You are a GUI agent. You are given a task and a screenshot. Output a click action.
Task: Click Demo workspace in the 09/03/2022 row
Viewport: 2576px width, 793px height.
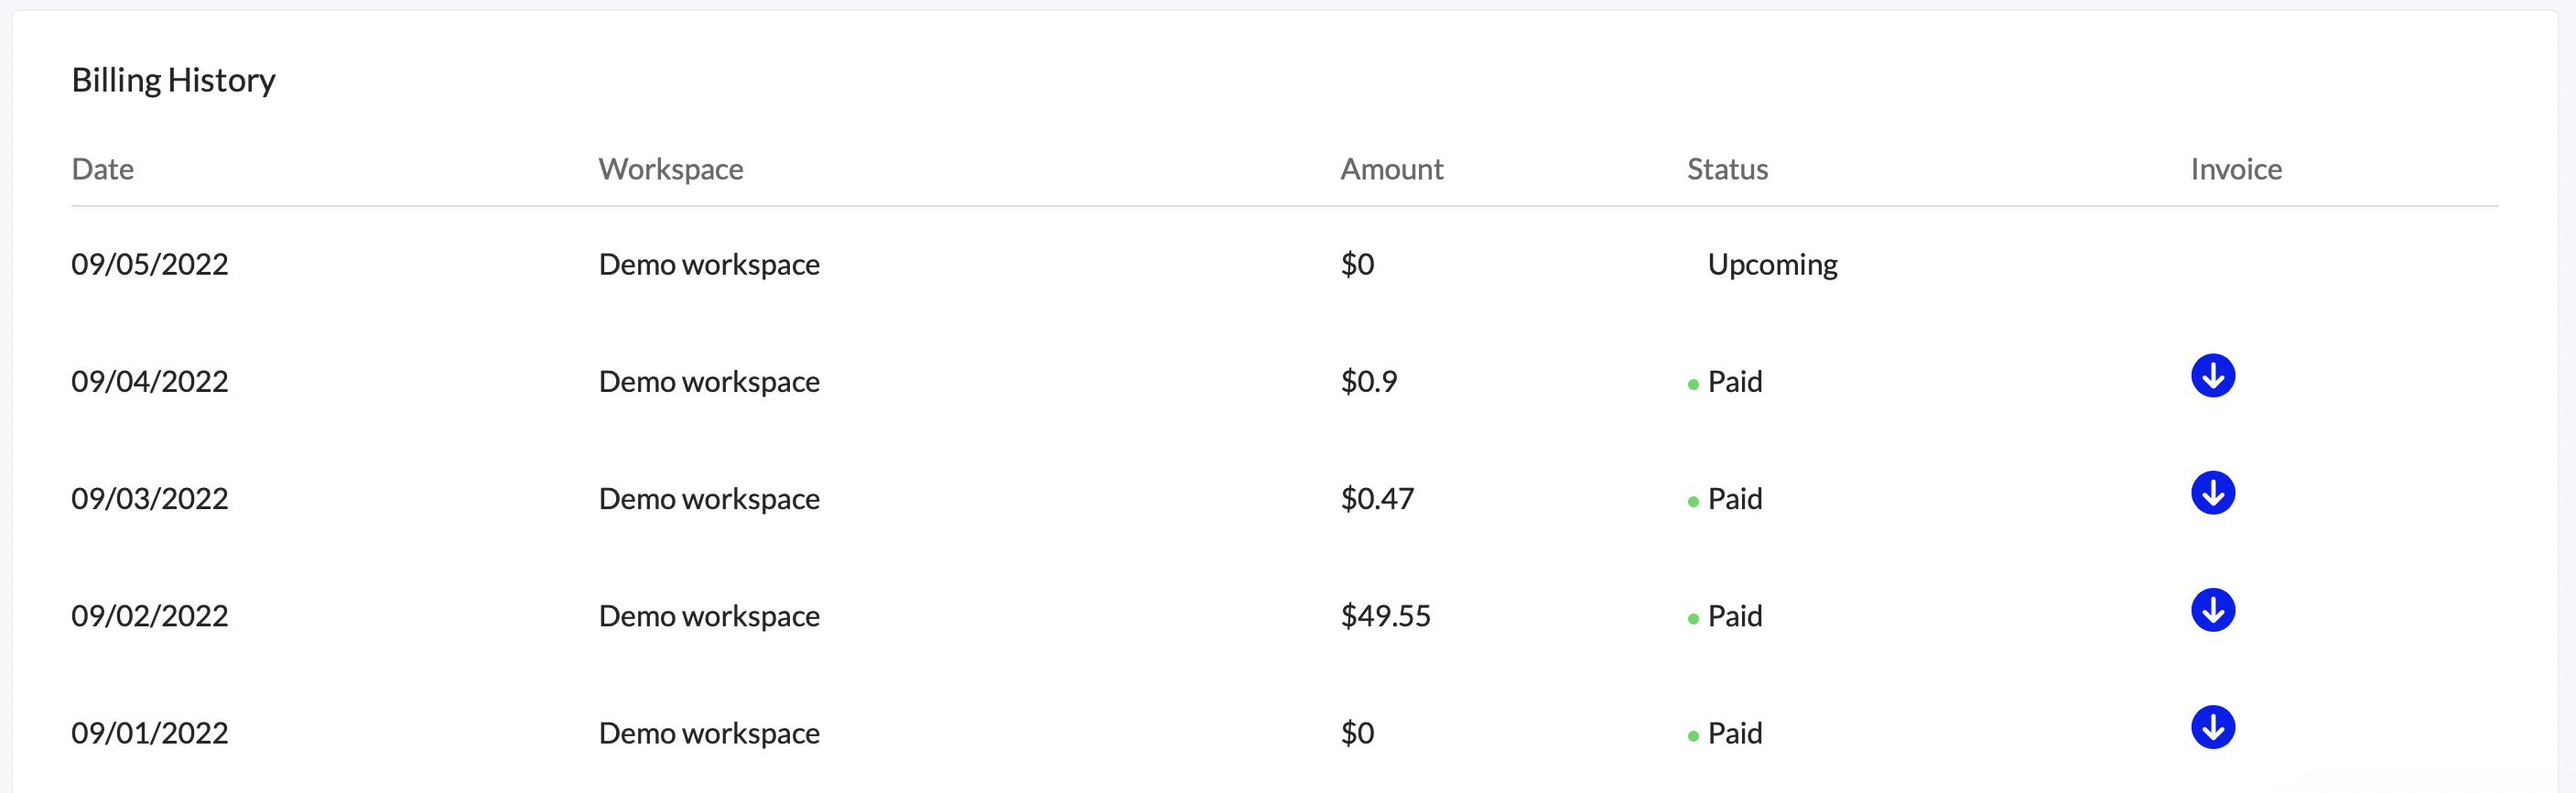(709, 498)
